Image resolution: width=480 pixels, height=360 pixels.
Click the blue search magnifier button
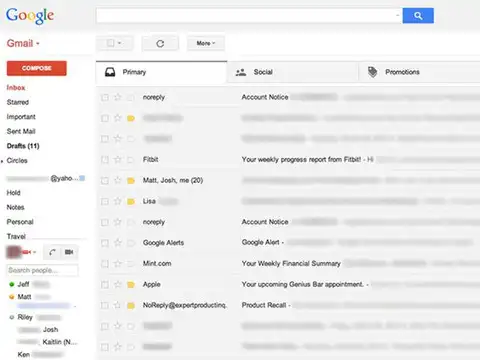pyautogui.click(x=418, y=16)
